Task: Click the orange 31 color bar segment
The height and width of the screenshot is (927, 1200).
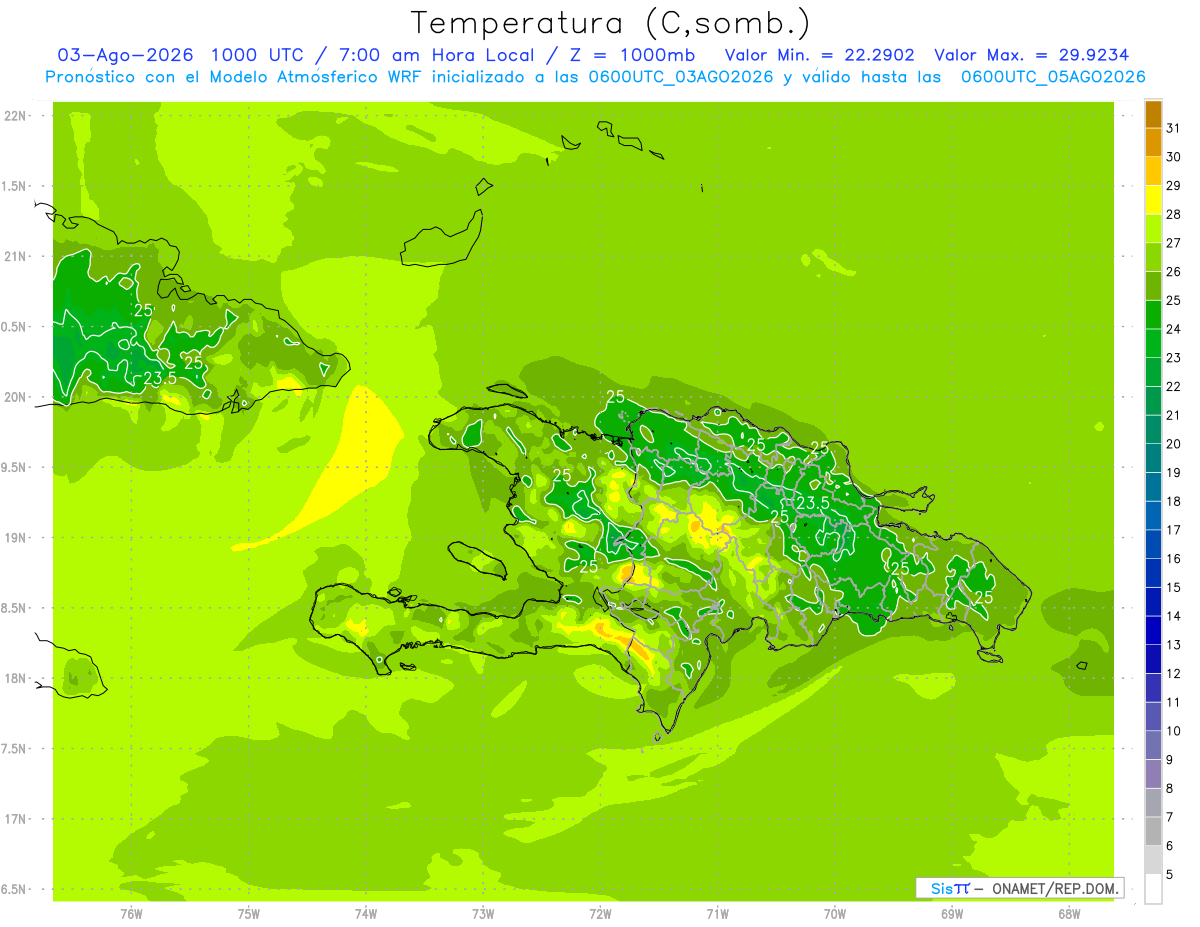Action: coord(1153,114)
